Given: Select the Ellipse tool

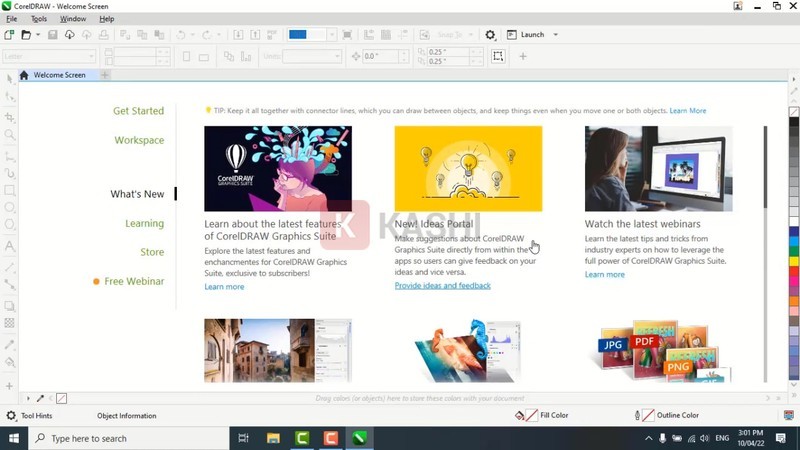Looking at the screenshot, I should click(x=9, y=208).
